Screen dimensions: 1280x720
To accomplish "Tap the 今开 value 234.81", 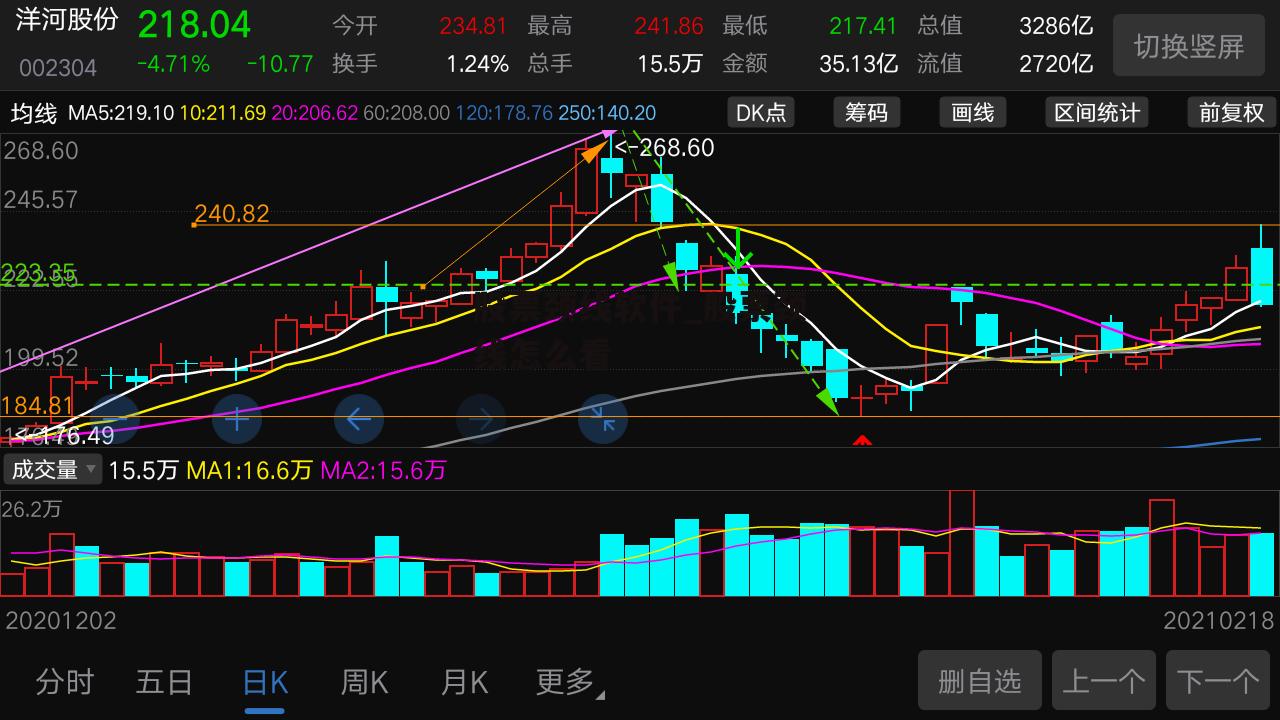I will pyautogui.click(x=473, y=26).
